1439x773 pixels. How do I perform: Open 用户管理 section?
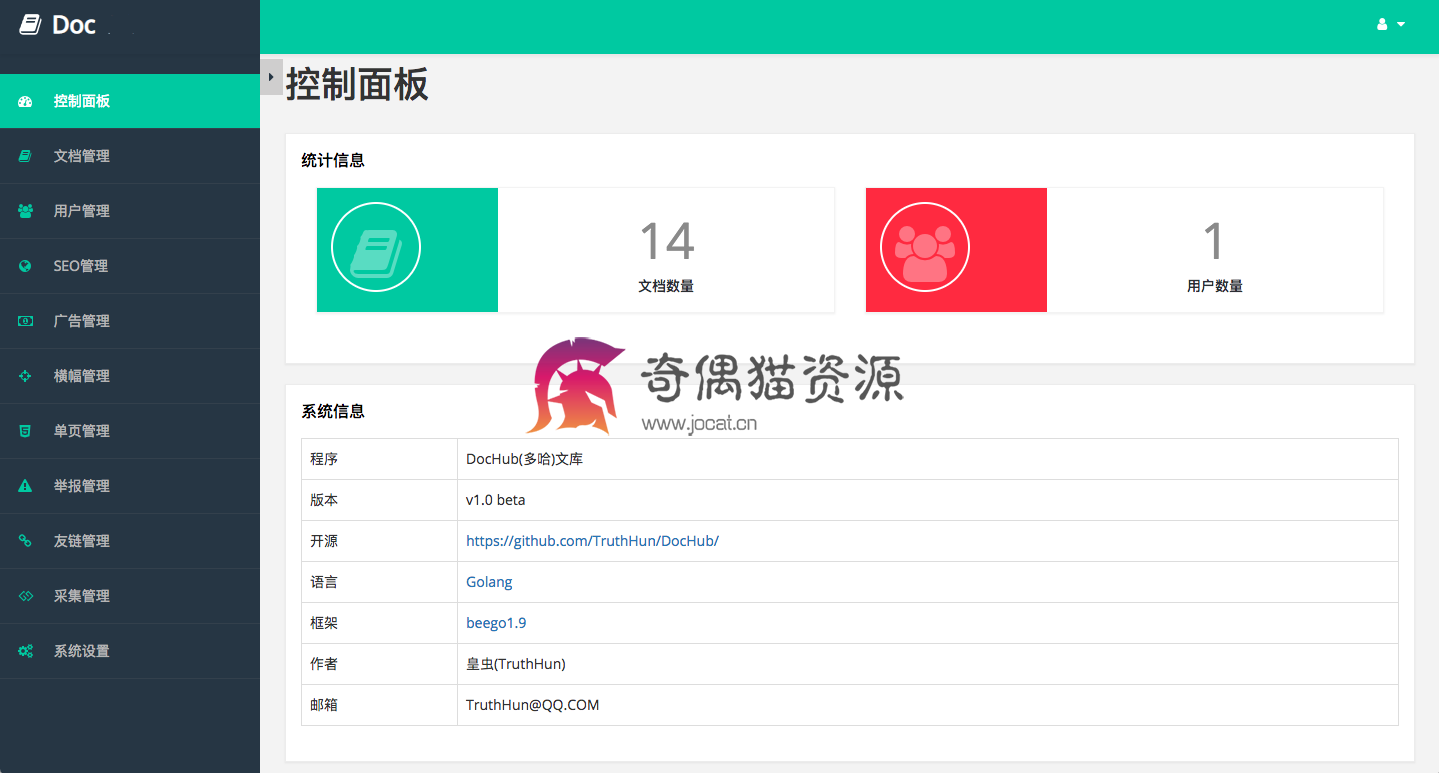point(130,211)
